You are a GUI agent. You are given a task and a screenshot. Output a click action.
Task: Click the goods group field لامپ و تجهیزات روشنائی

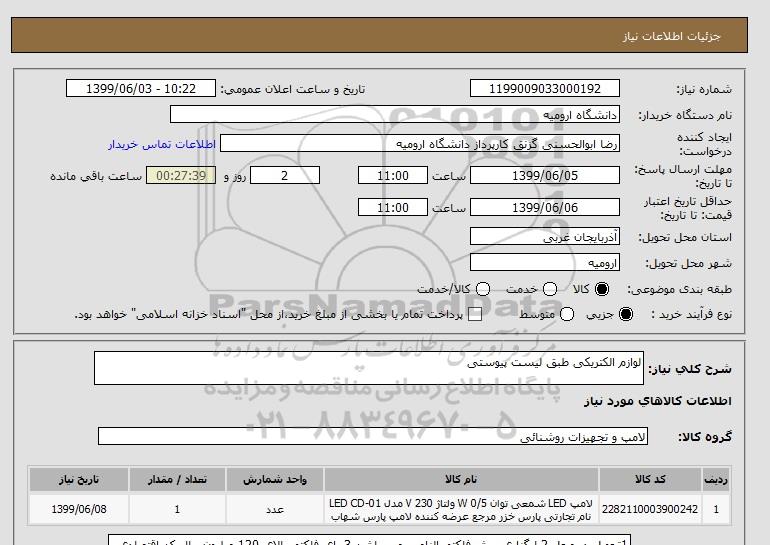click(x=373, y=436)
